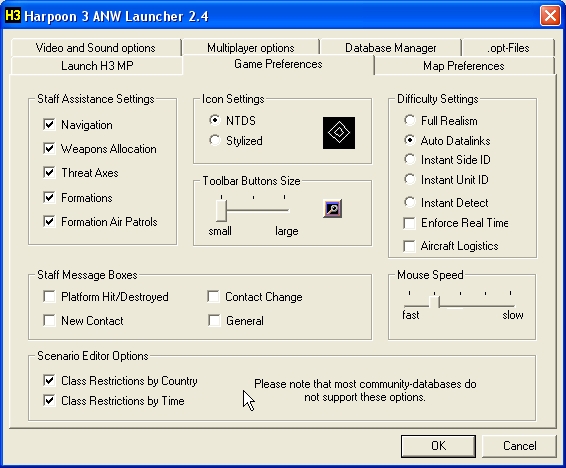
Task: Select Auto Datalinks difficulty
Action: [x=410, y=140]
